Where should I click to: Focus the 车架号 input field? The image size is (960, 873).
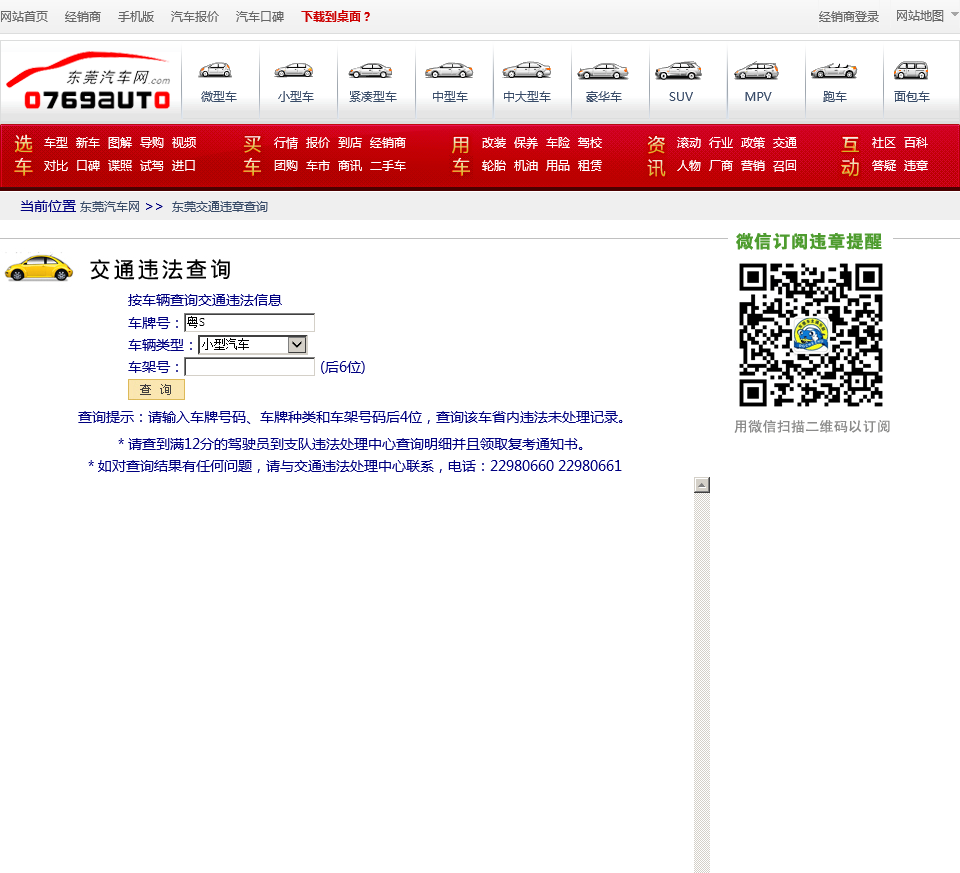[249, 367]
